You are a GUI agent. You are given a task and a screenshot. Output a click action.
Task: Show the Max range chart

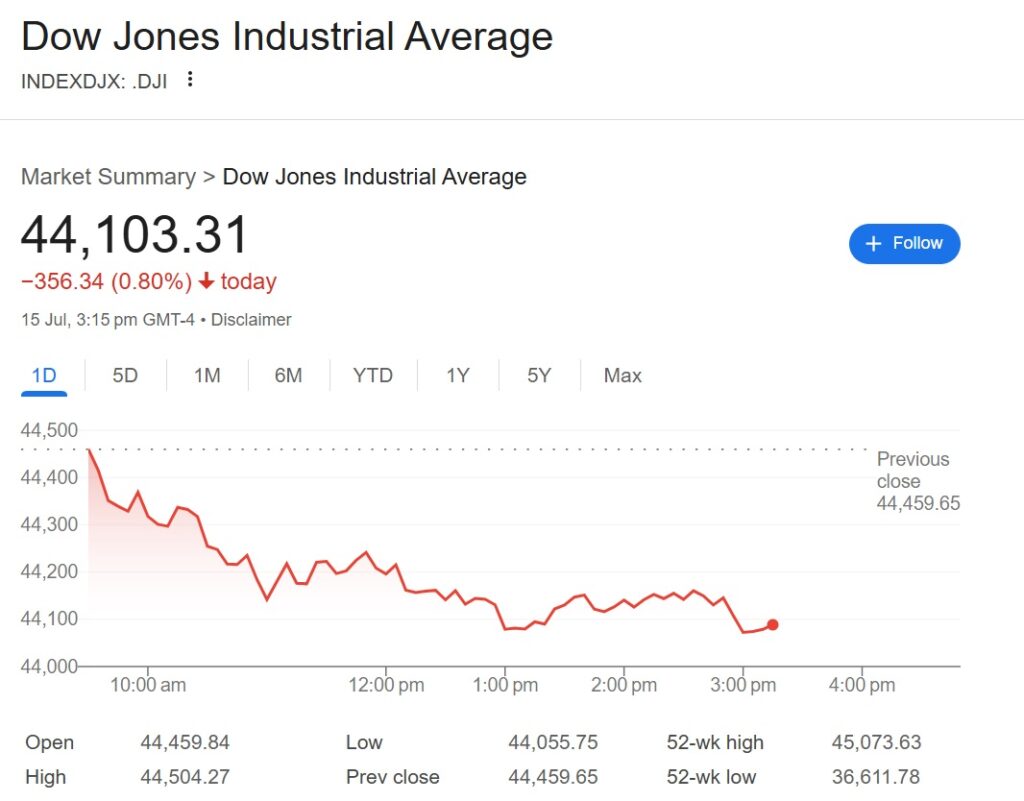622,376
